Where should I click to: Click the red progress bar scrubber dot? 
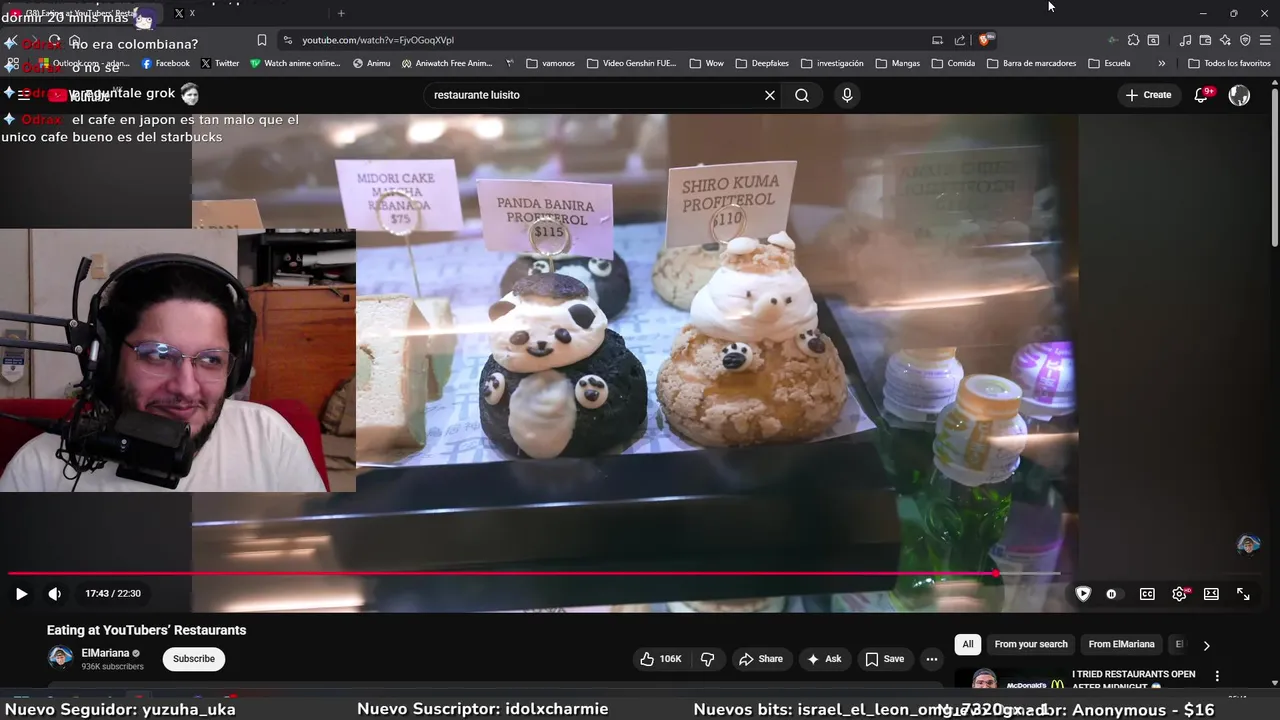pos(996,574)
